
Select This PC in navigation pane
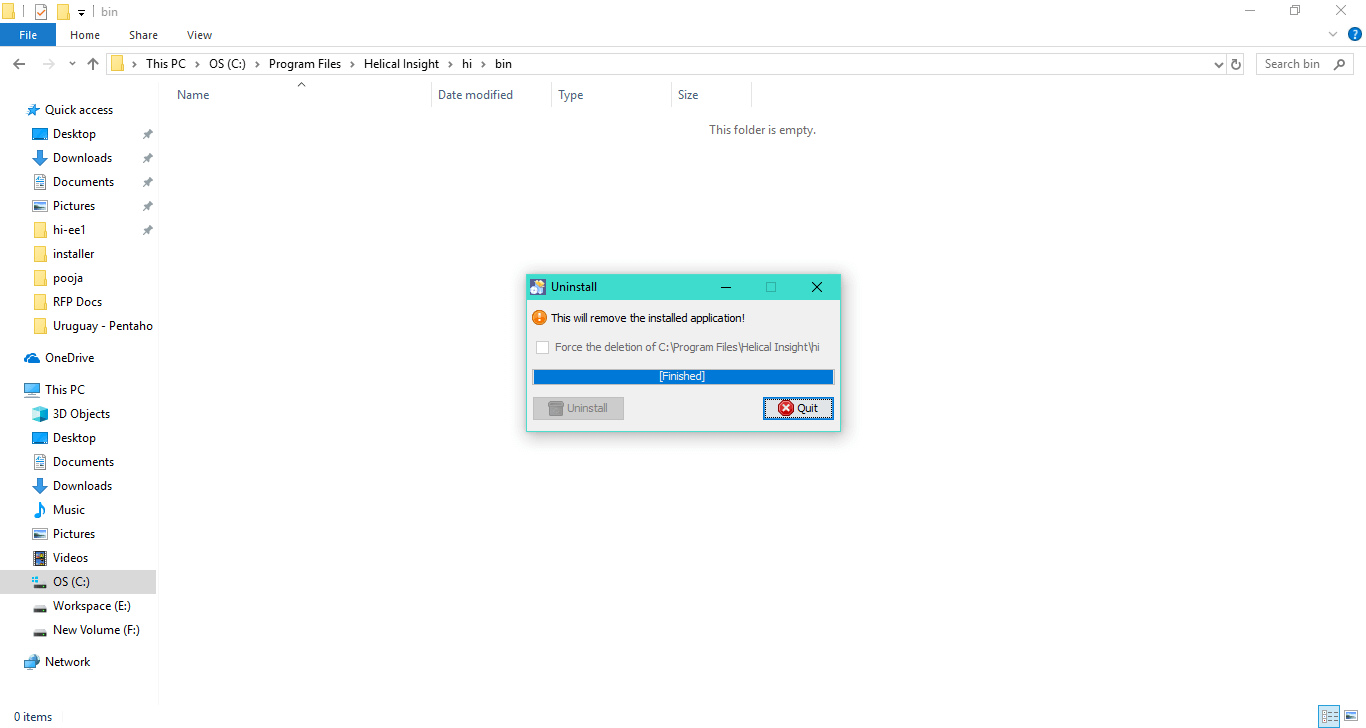[x=64, y=390]
